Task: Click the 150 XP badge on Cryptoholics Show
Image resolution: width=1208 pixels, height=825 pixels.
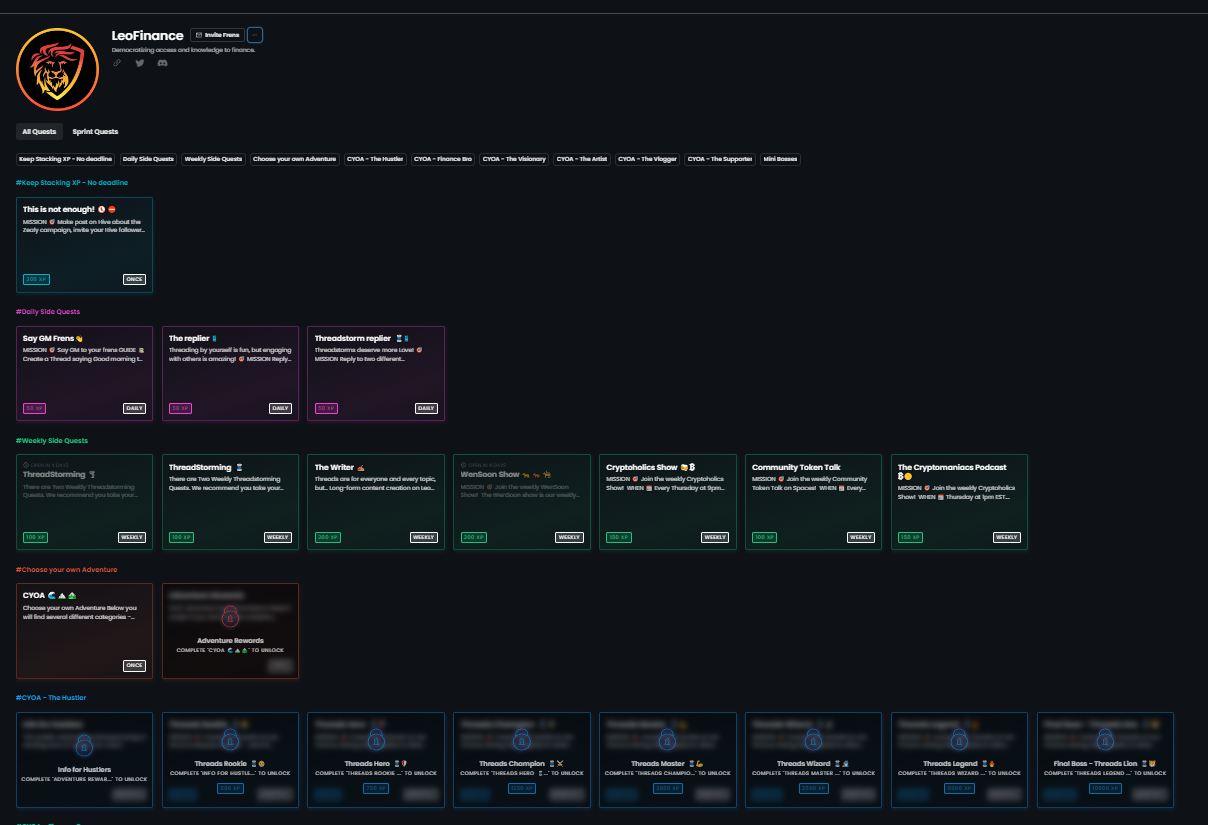Action: (x=619, y=537)
